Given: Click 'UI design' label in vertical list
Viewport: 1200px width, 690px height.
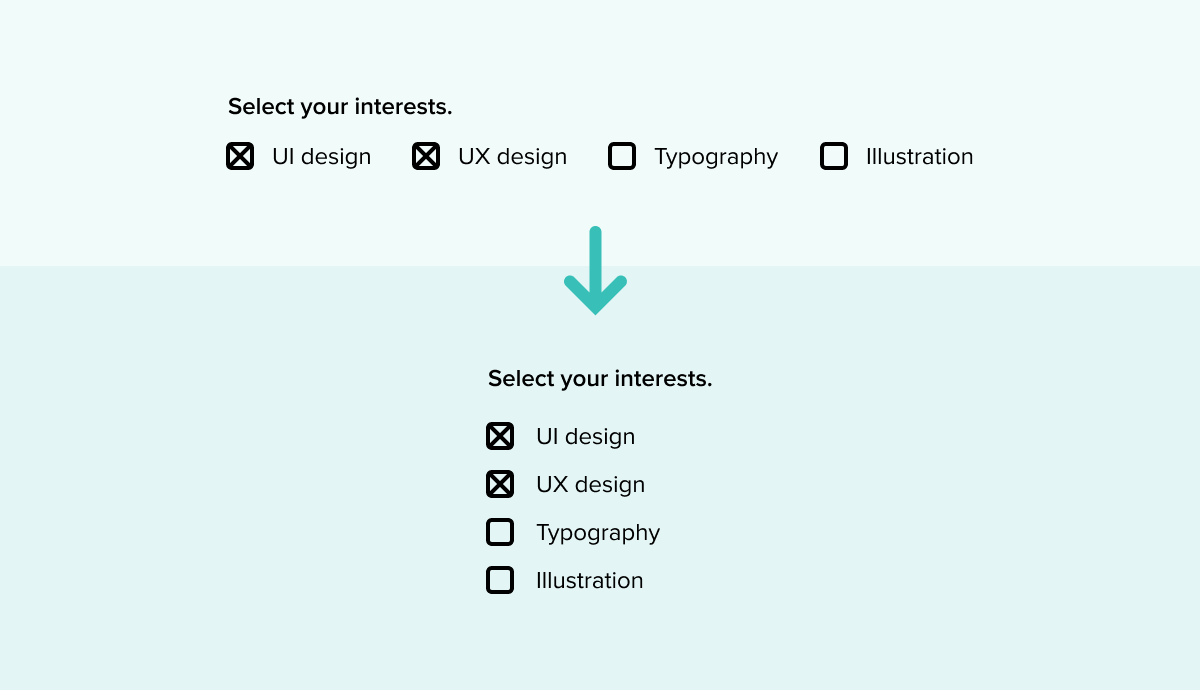Looking at the screenshot, I should pos(585,437).
